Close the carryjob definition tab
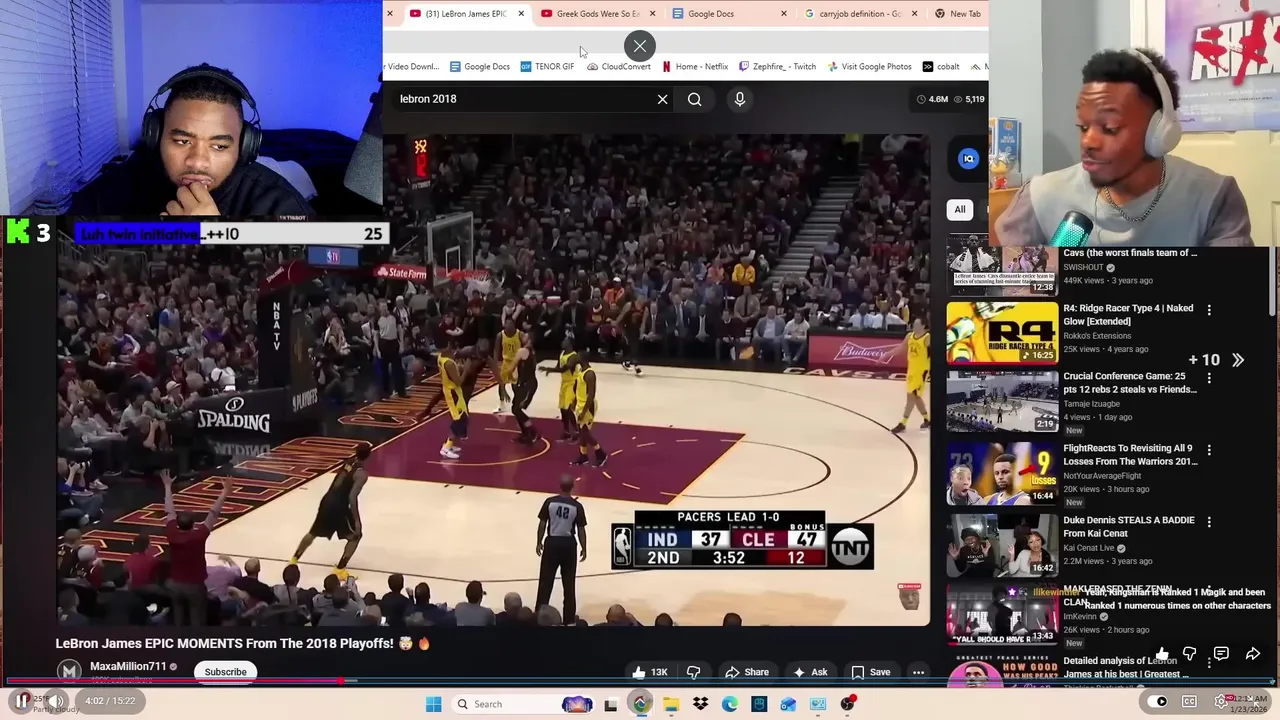1280x720 pixels. 914,14
